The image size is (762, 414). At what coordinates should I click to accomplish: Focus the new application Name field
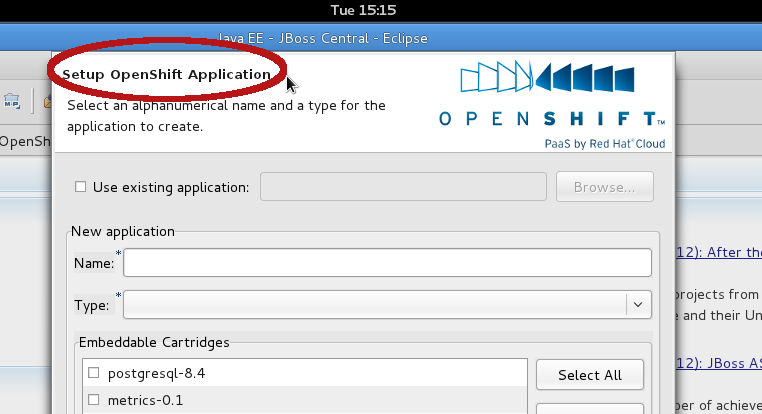387,263
